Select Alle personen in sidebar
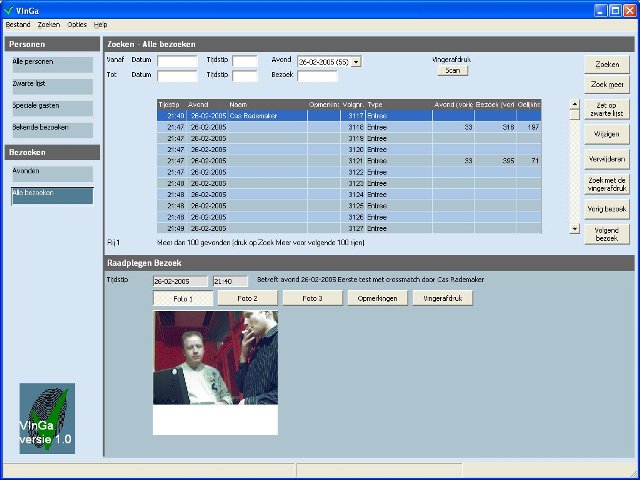This screenshot has height=480, width=640. coord(52,65)
